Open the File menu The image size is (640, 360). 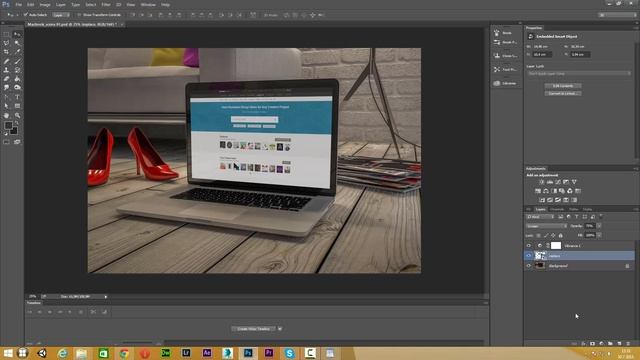tap(18, 4)
